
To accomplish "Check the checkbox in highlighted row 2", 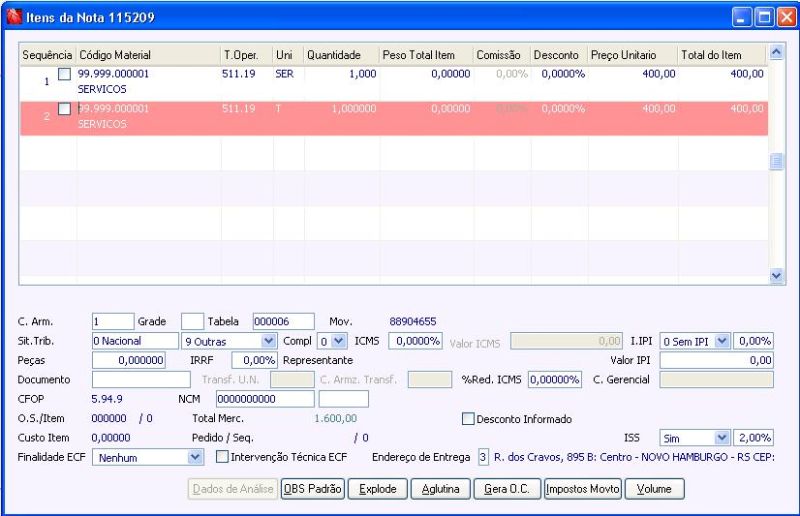I will 64,109.
